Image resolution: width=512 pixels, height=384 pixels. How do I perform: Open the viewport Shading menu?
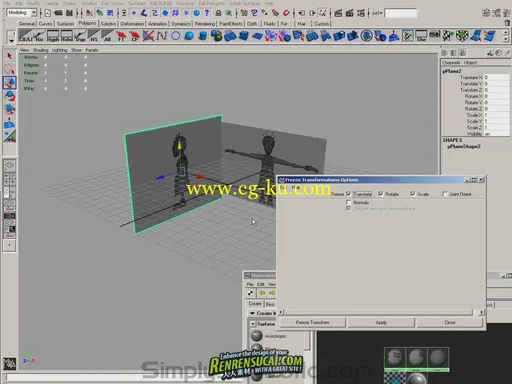(x=41, y=50)
